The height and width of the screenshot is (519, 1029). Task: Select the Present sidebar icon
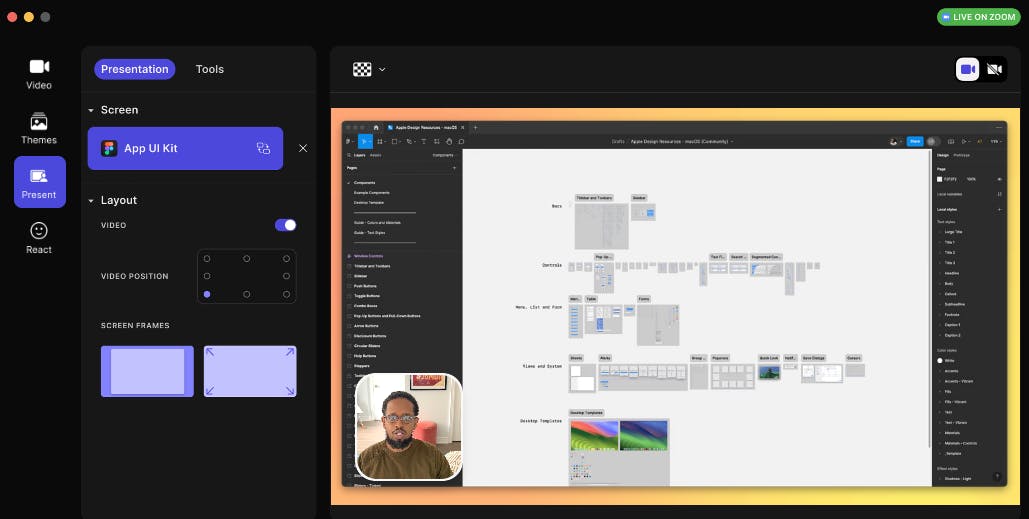tap(39, 182)
